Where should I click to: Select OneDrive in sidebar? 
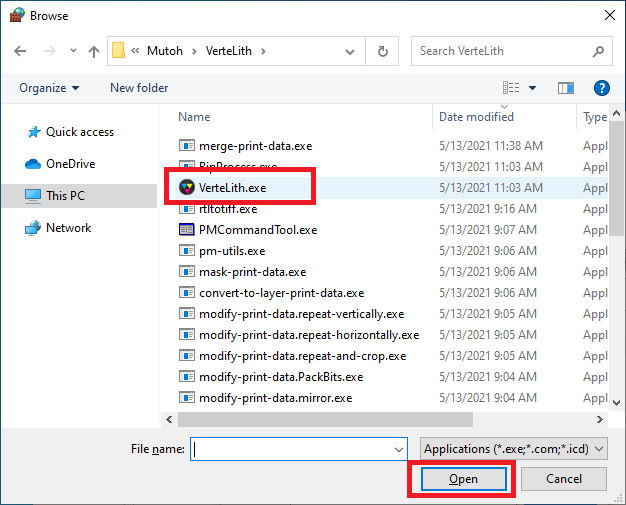coord(71,164)
